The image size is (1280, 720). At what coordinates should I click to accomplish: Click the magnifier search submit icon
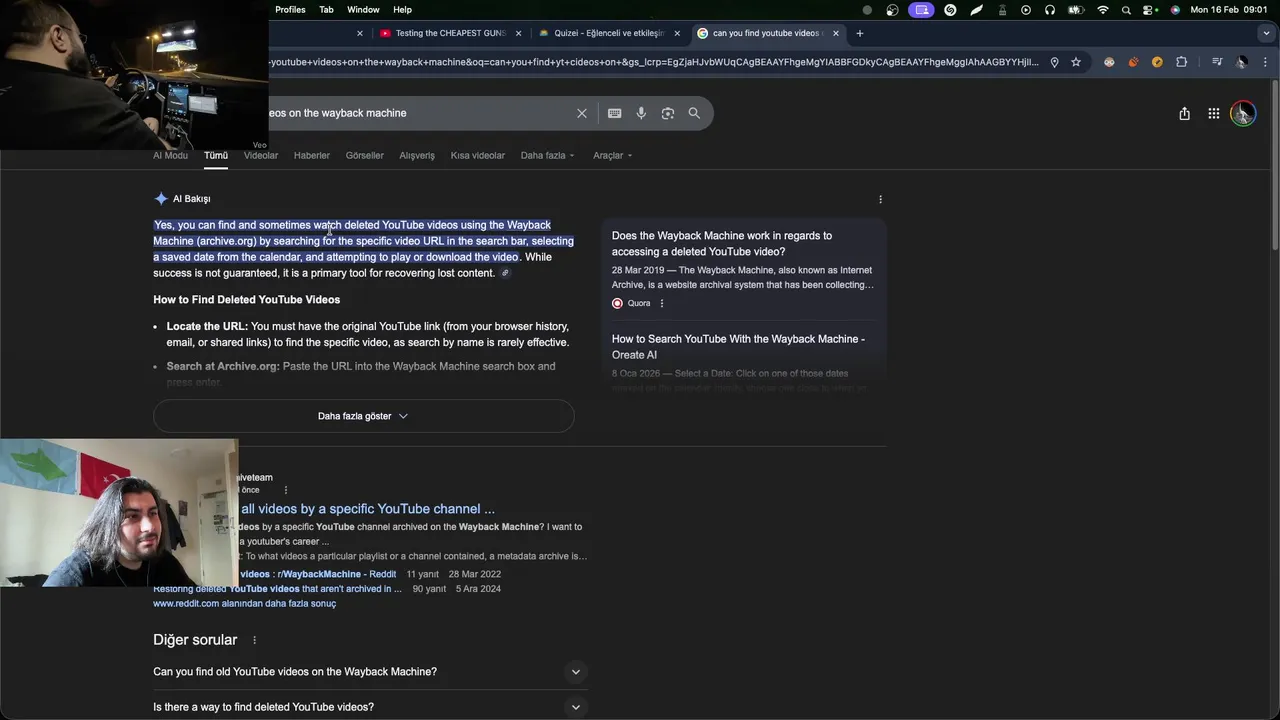[x=694, y=113]
